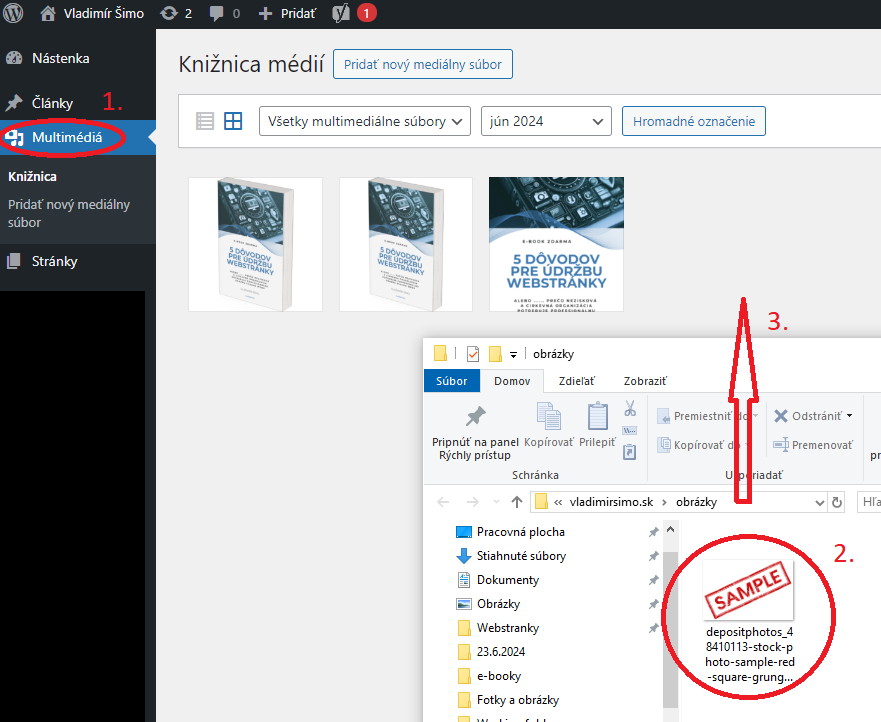The width and height of the screenshot is (881, 722).
Task: Expand the Odstrániť dropdown arrow
Action: [849, 416]
